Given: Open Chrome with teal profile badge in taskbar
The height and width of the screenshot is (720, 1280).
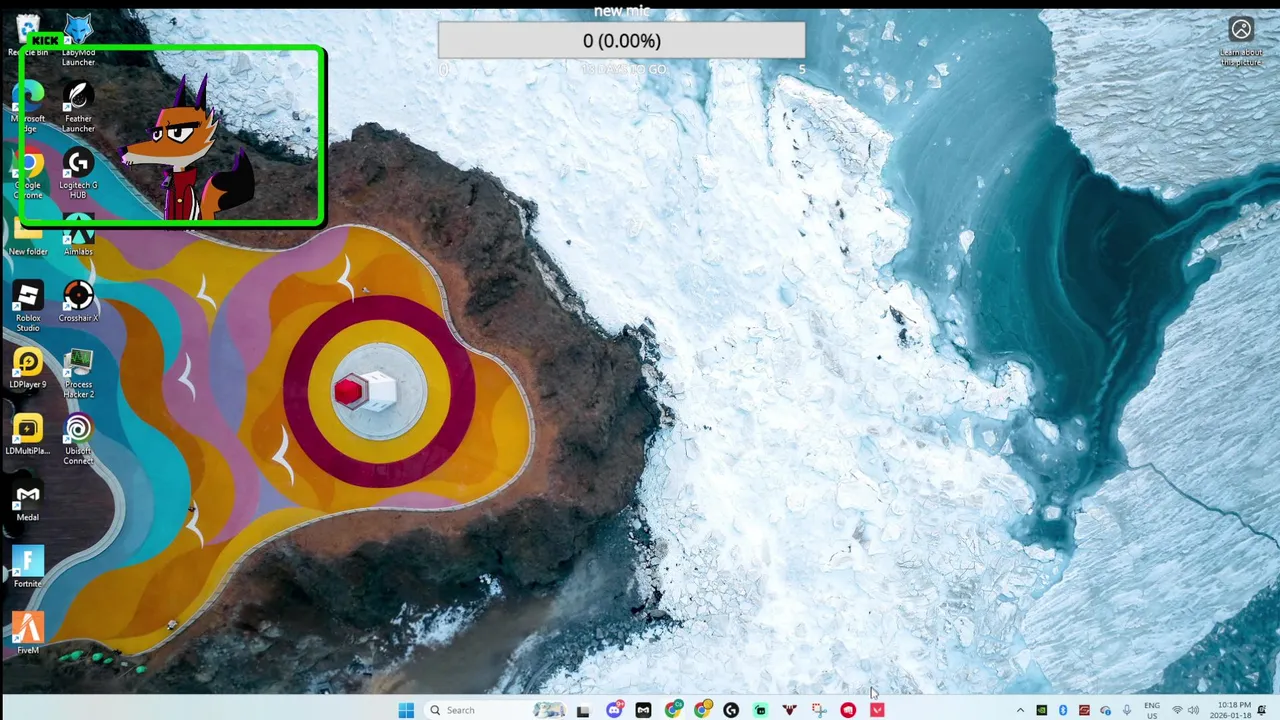Looking at the screenshot, I should click(x=673, y=710).
